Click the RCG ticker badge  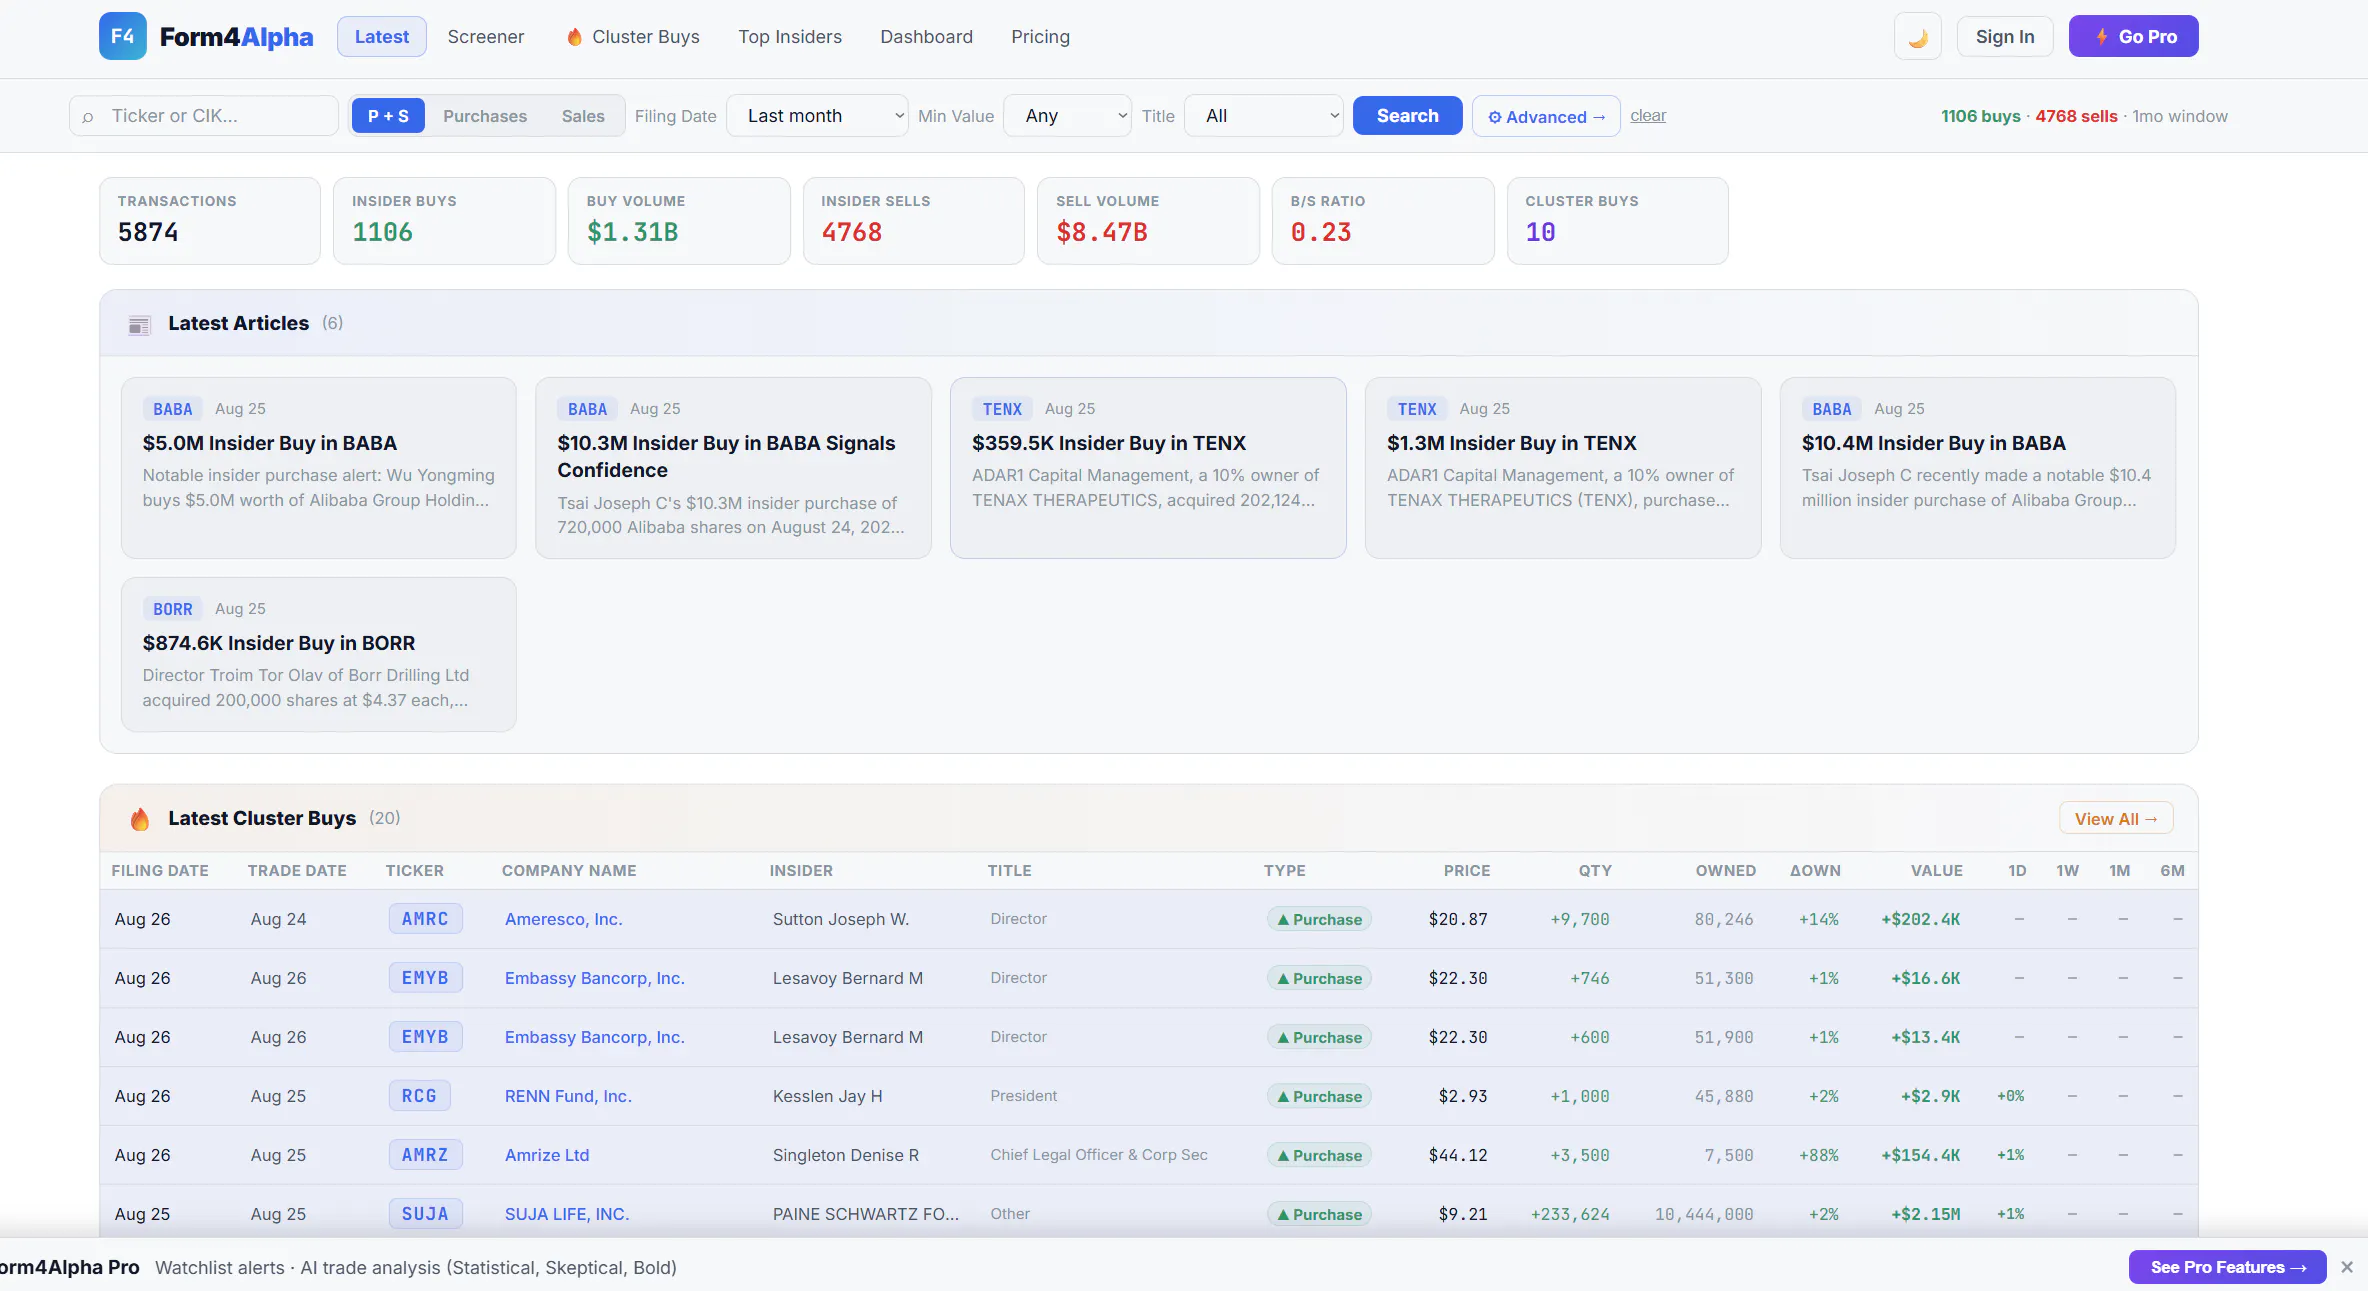point(419,1096)
